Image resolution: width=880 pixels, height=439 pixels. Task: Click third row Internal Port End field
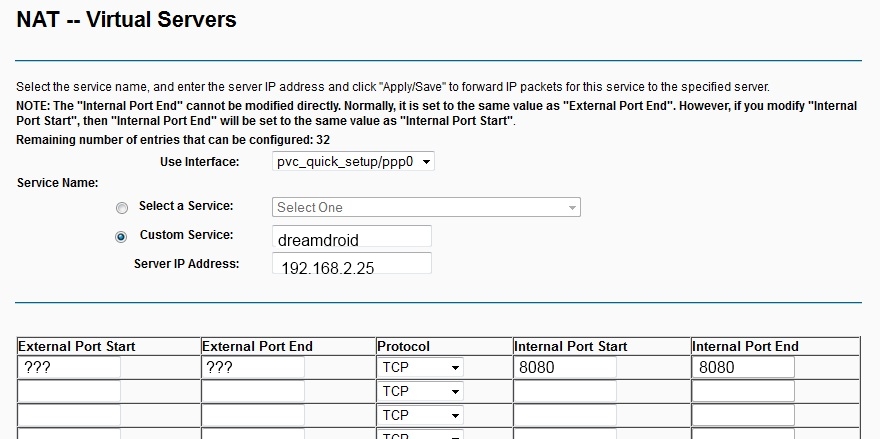click(744, 415)
